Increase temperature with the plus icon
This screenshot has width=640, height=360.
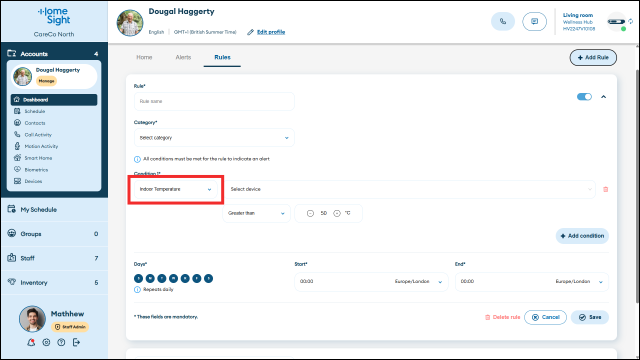[337, 213]
